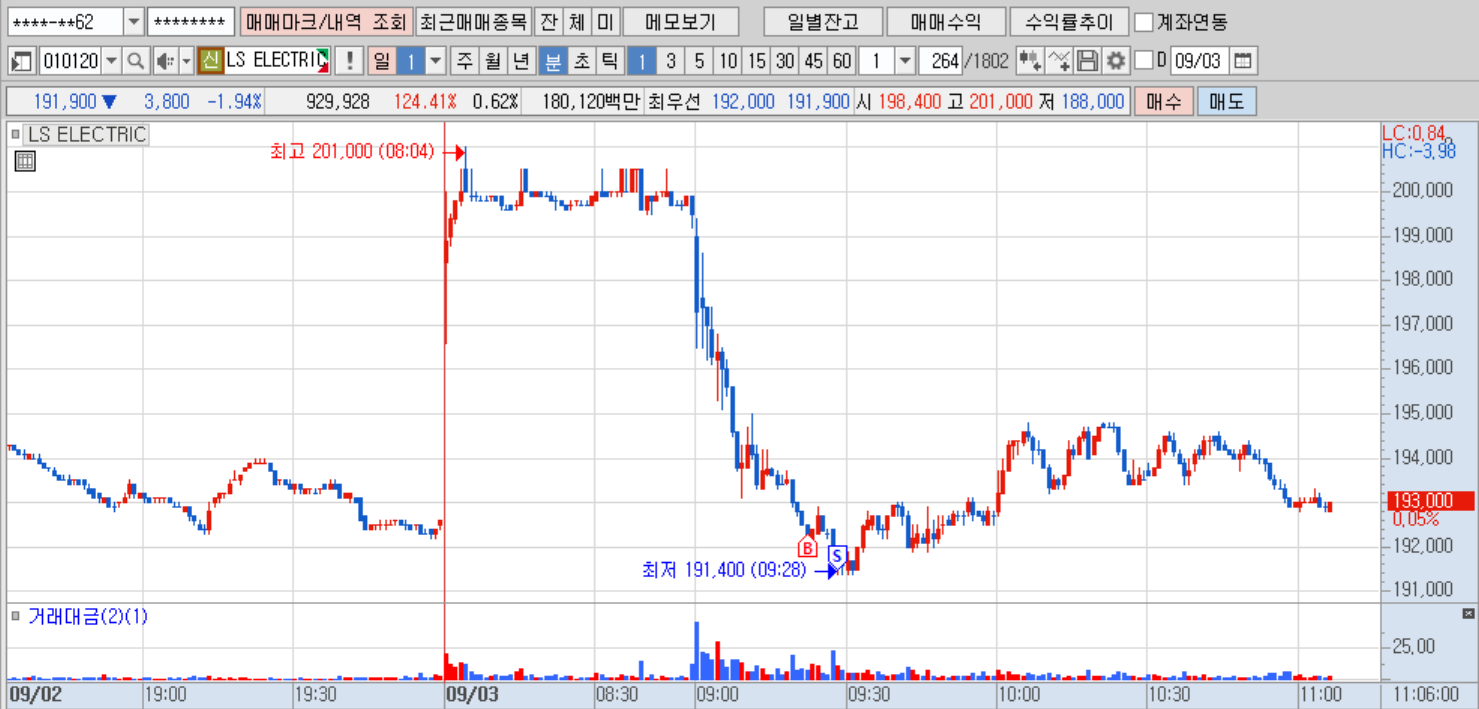
Task: Click the 미 button
Action: [605, 21]
